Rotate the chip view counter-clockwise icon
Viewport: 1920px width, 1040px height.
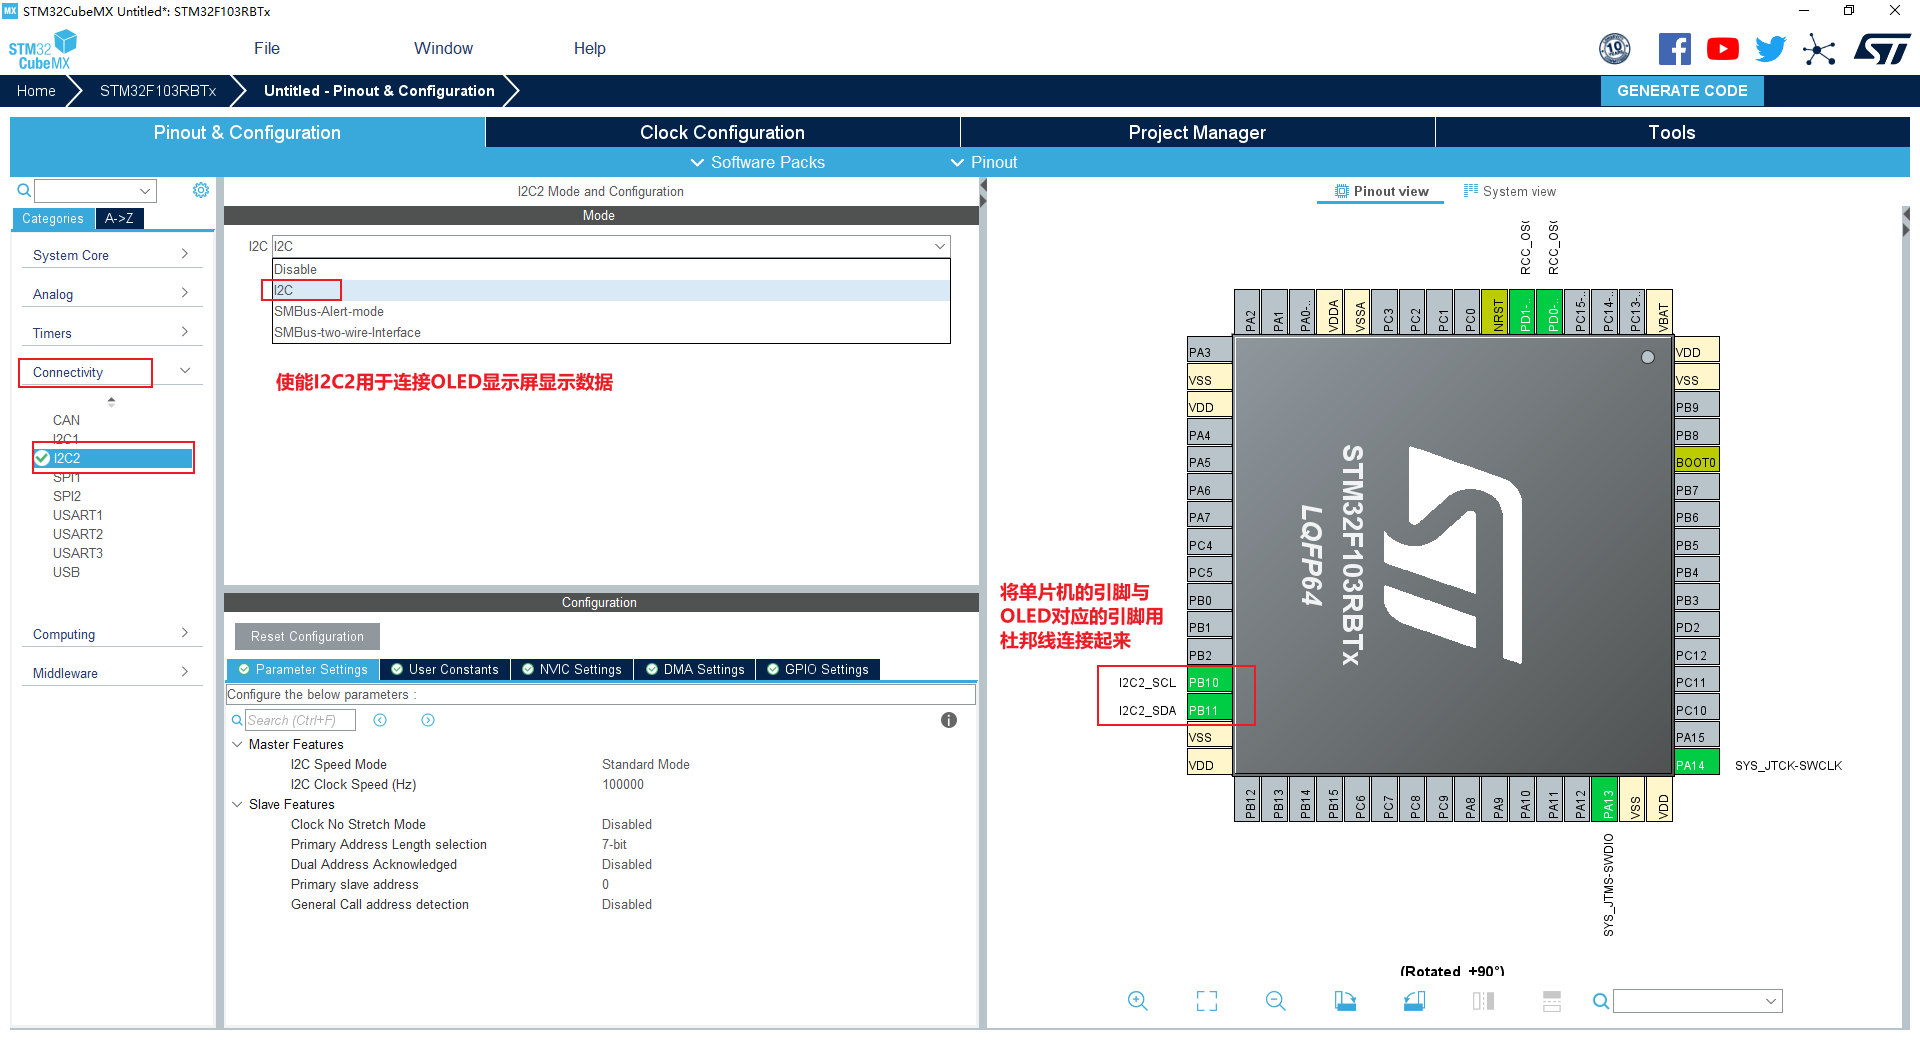pyautogui.click(x=1414, y=1001)
